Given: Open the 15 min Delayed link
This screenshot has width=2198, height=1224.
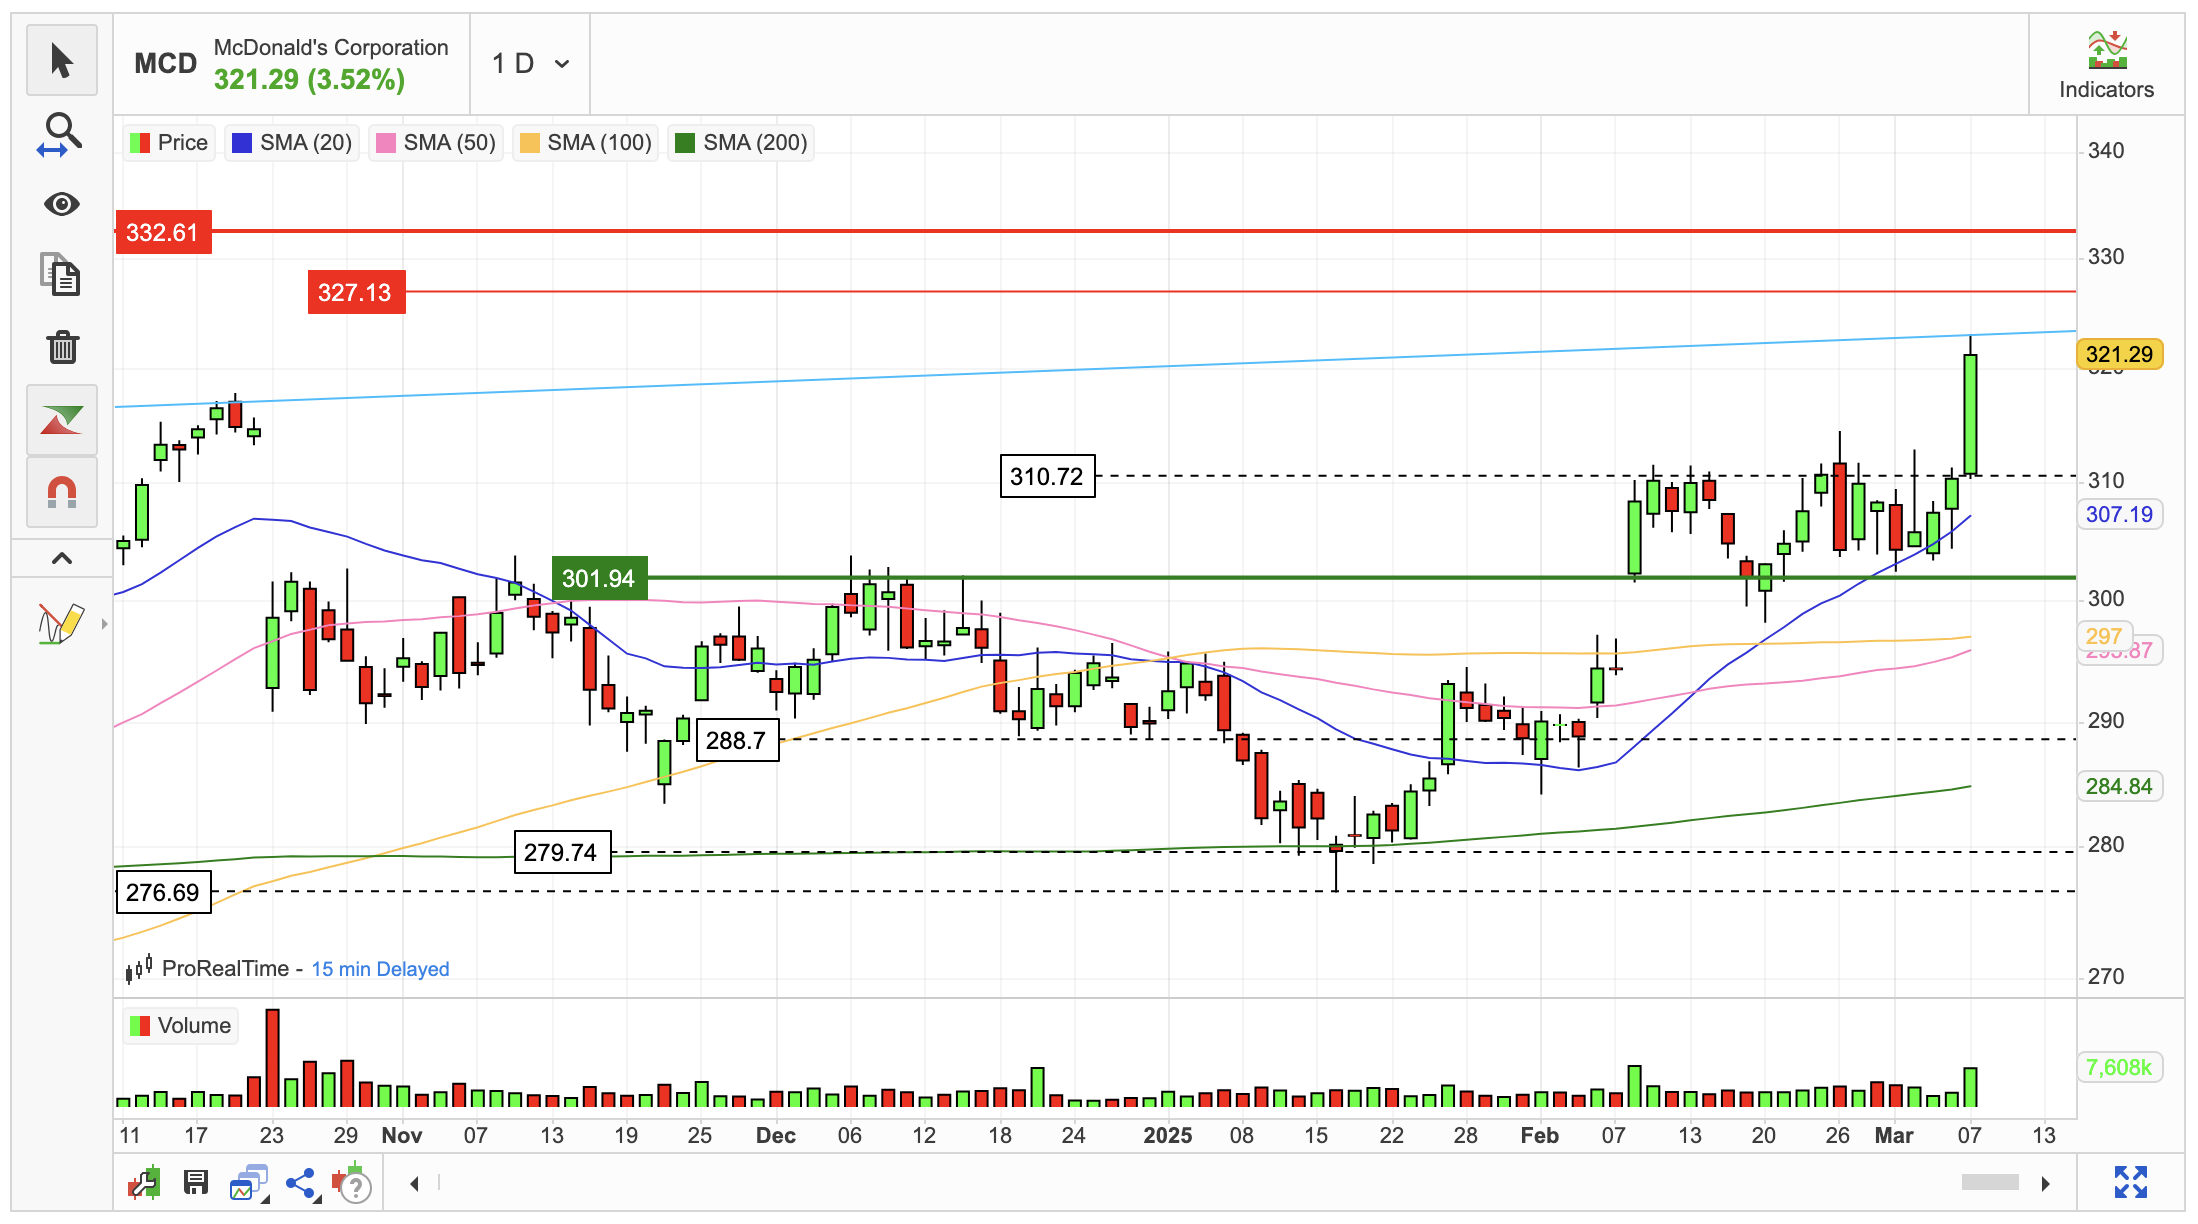Looking at the screenshot, I should click(380, 969).
